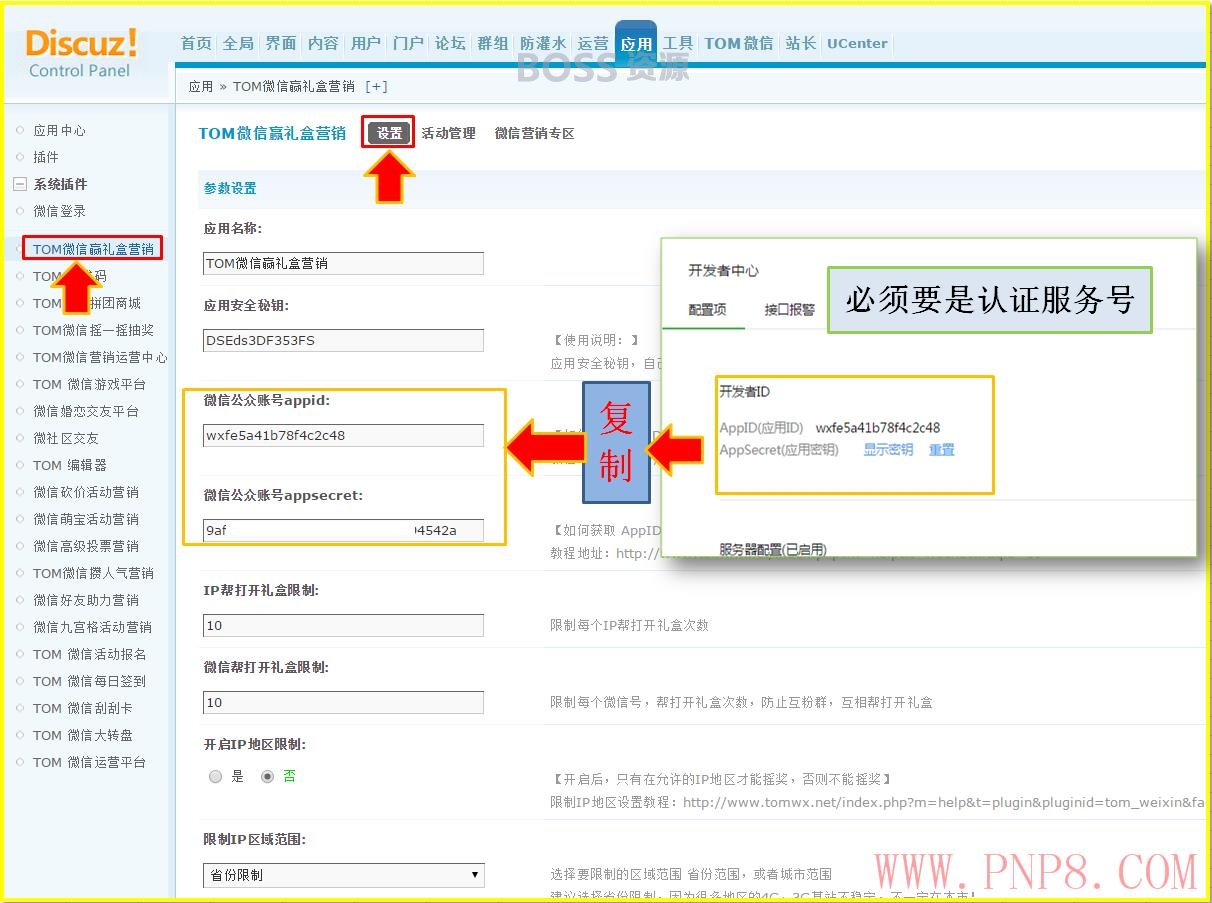This screenshot has height=903, width=1212.
Task: Switch to the 活动管理 tab
Action: [448, 133]
